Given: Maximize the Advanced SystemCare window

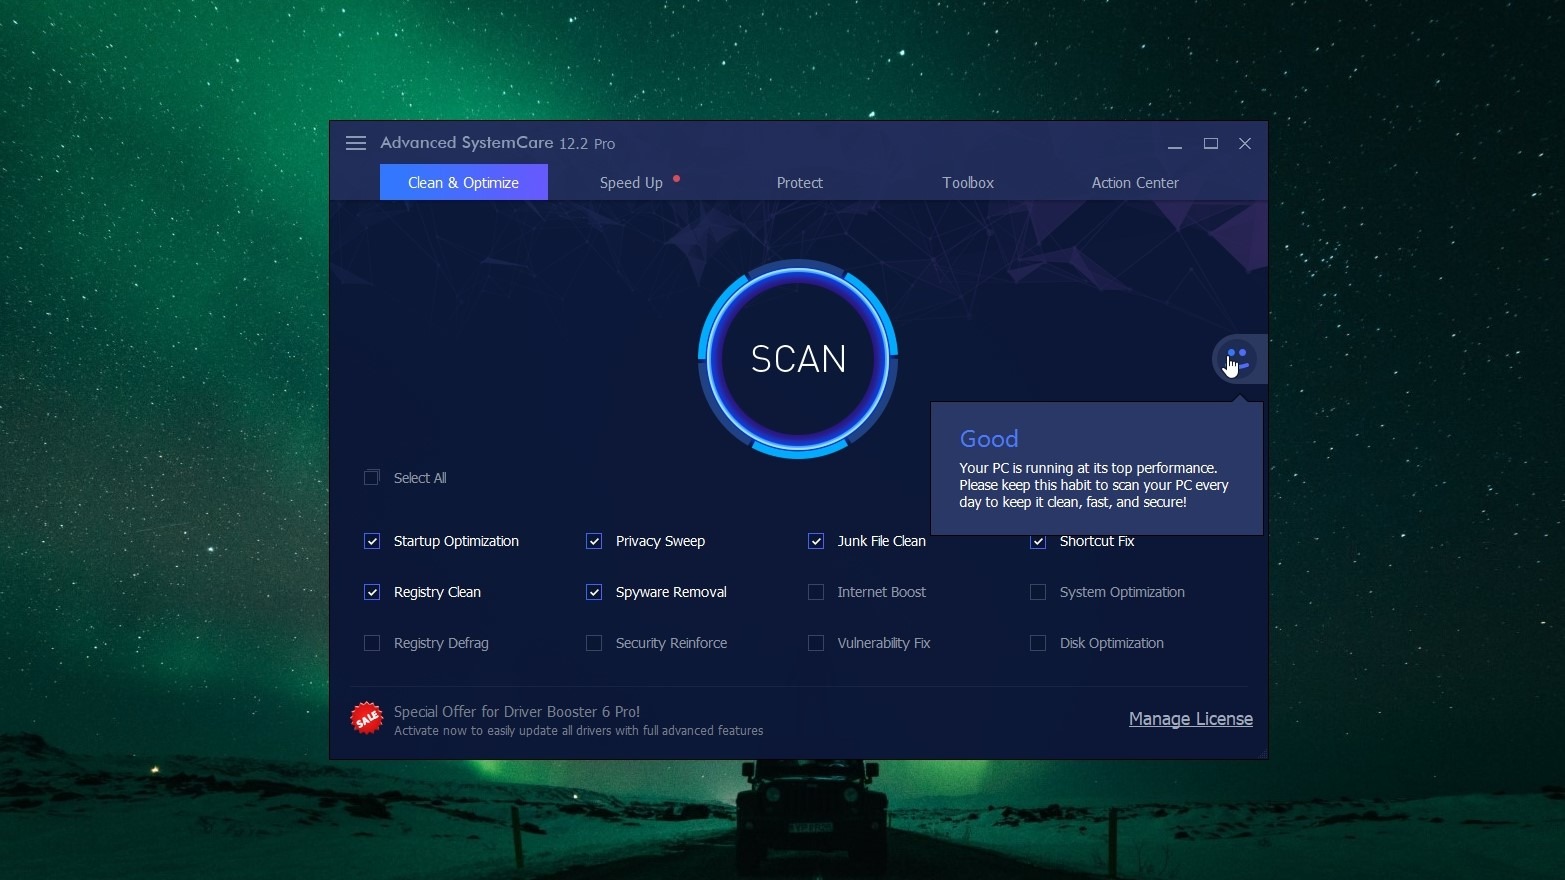Looking at the screenshot, I should coord(1211,144).
